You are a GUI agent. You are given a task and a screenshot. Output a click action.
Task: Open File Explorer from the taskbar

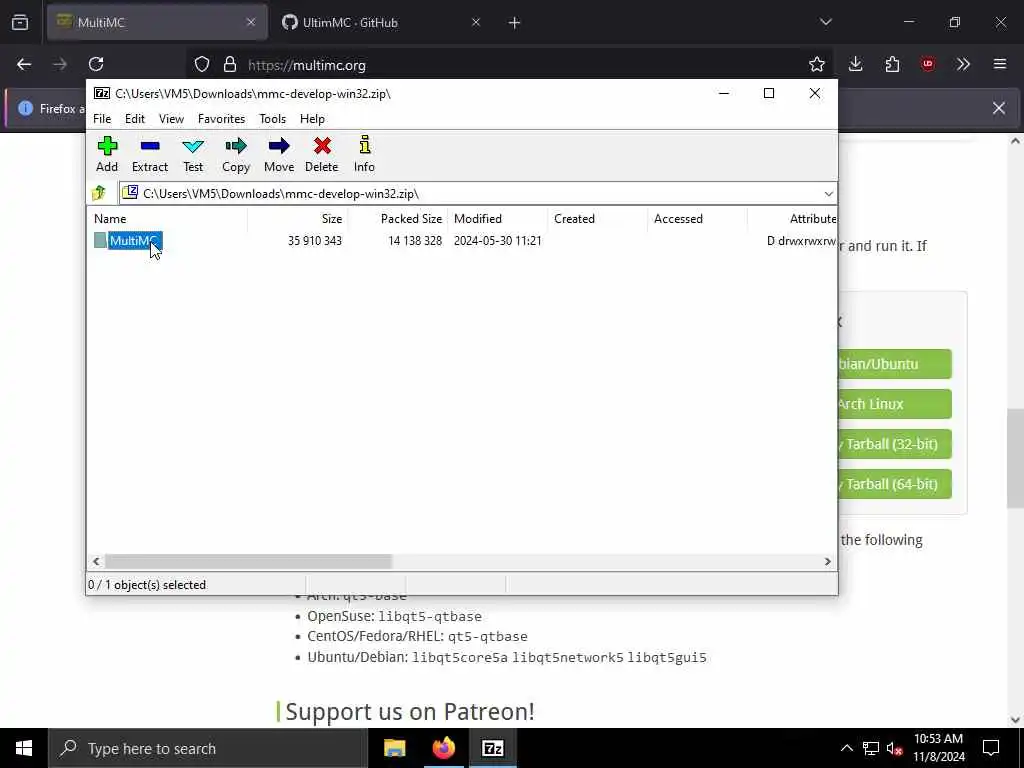tap(394, 748)
